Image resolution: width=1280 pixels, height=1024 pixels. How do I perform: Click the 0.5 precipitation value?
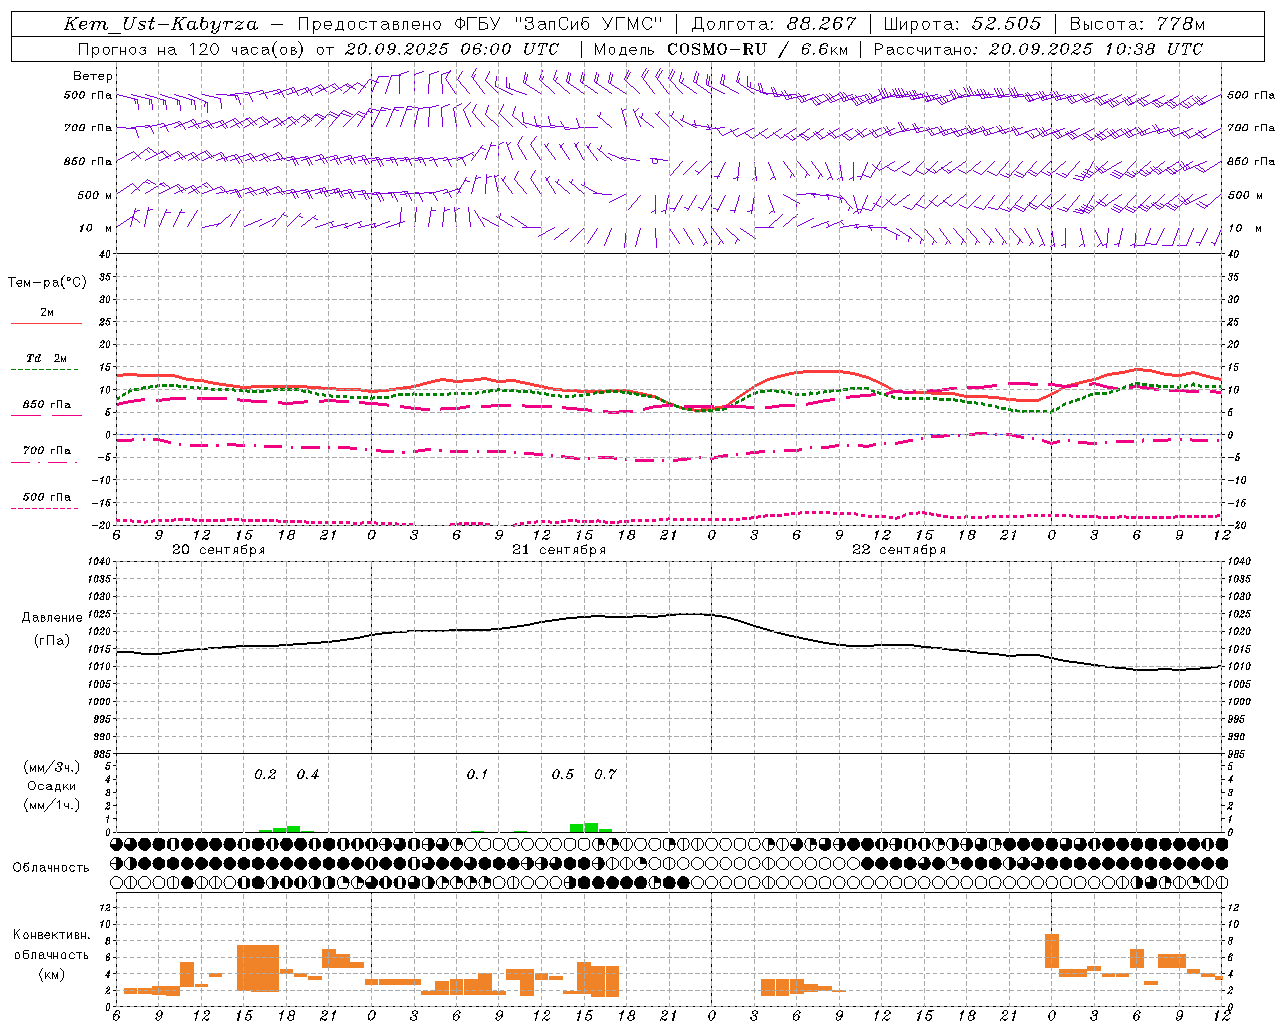563,775
